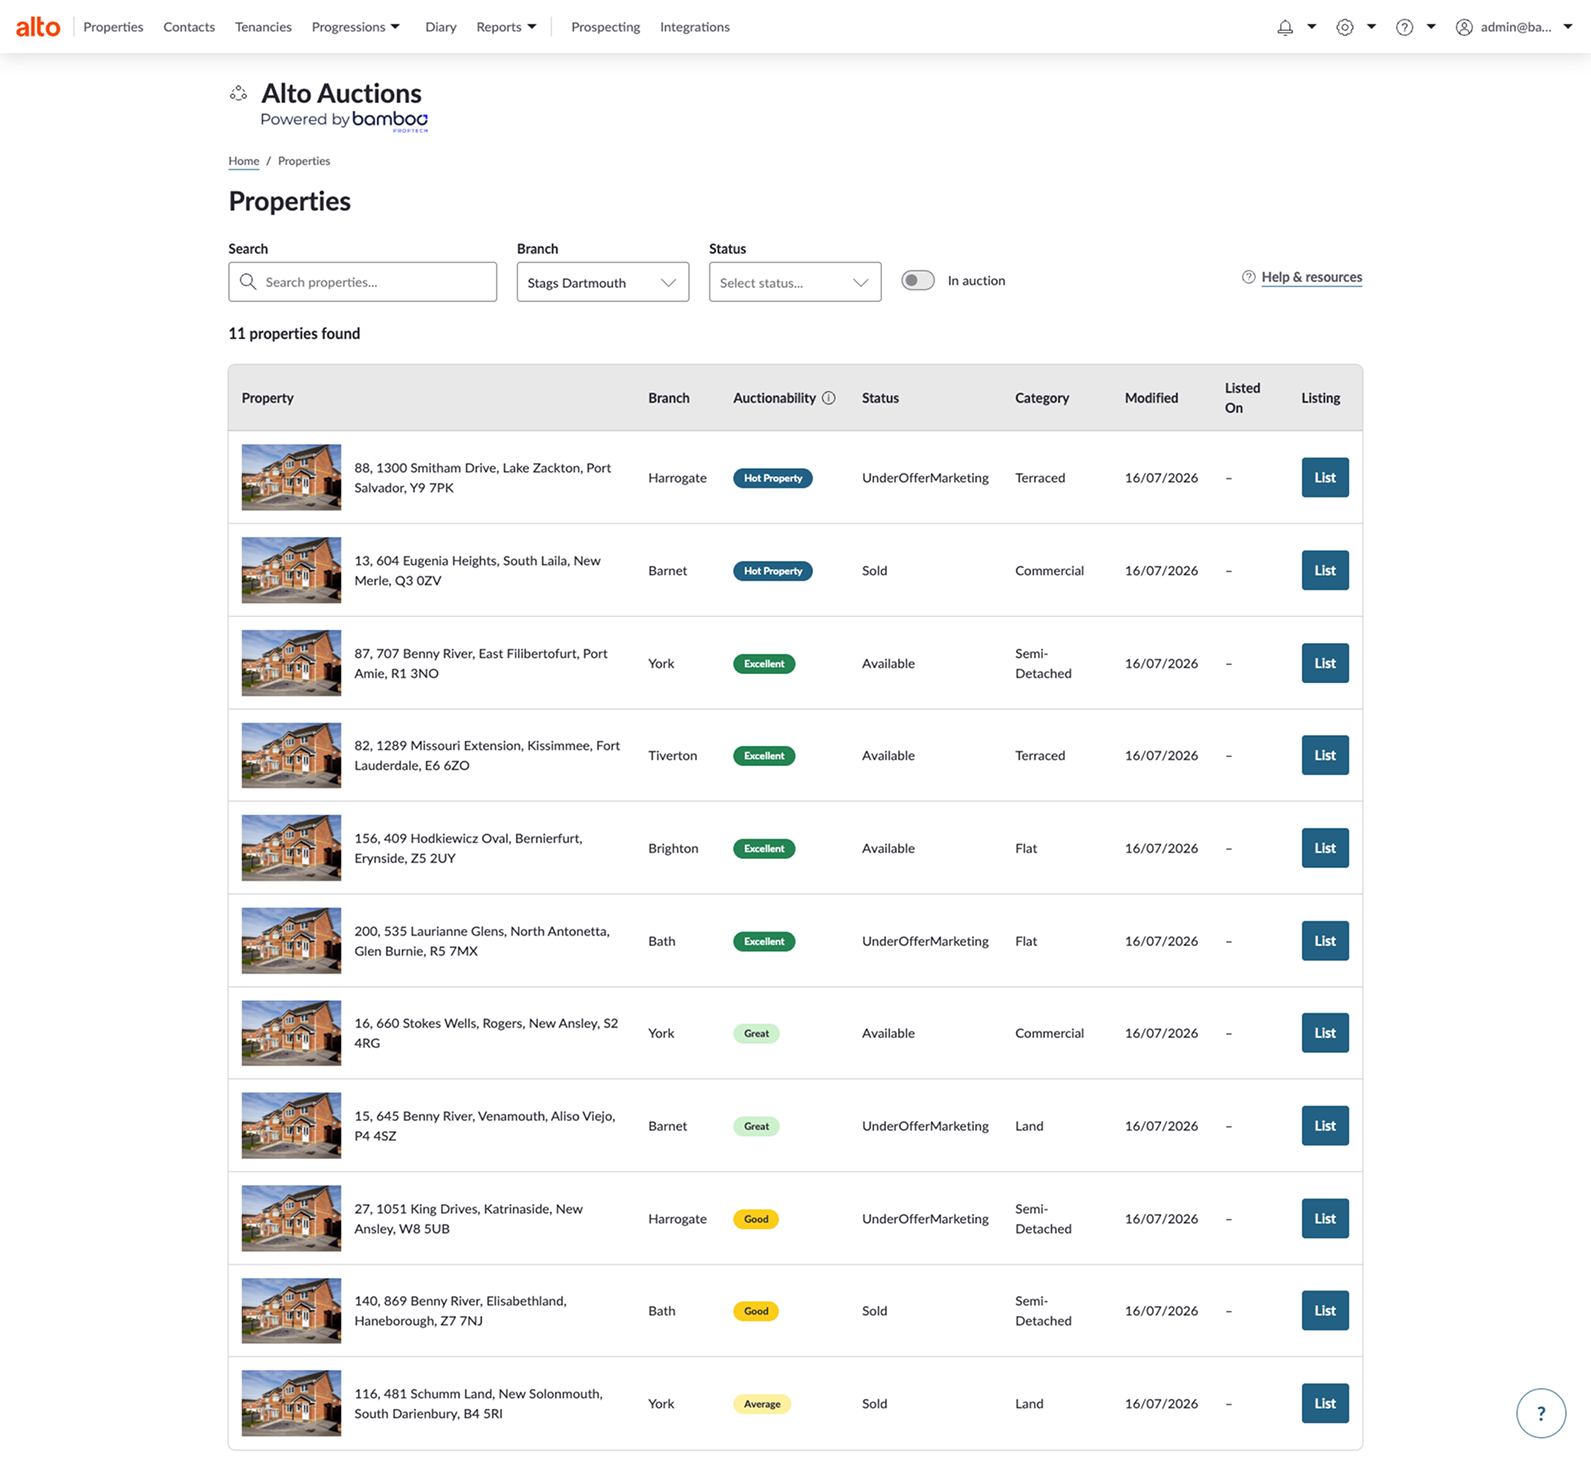Open the settings gear icon
1591x1463 pixels.
point(1345,27)
